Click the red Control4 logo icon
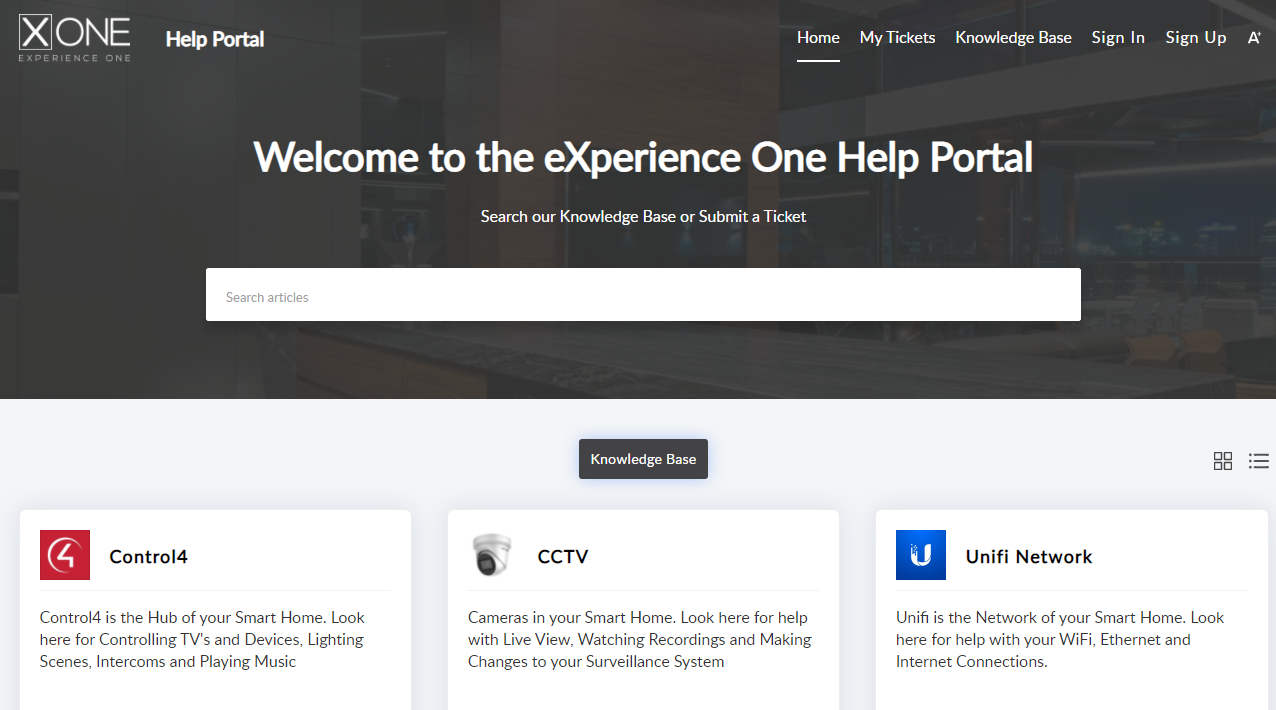This screenshot has width=1276, height=710. pos(65,555)
